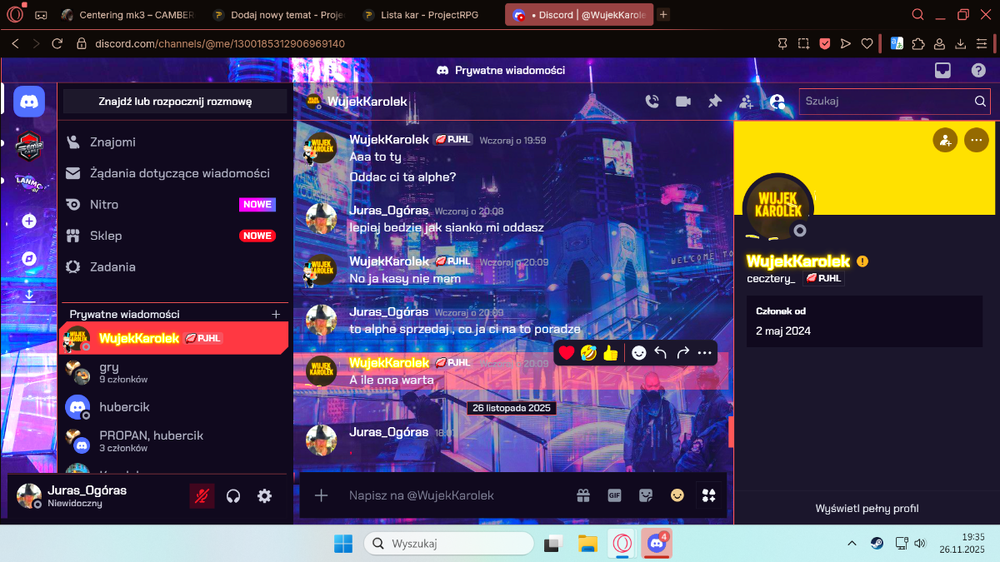
Task: Create a new private message
Action: tap(276, 314)
